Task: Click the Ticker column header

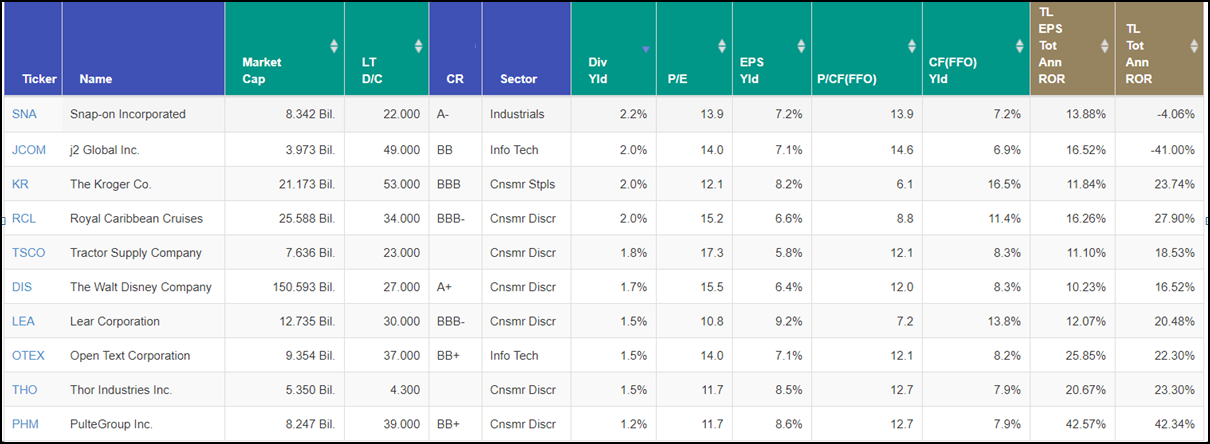Action: tap(39, 79)
